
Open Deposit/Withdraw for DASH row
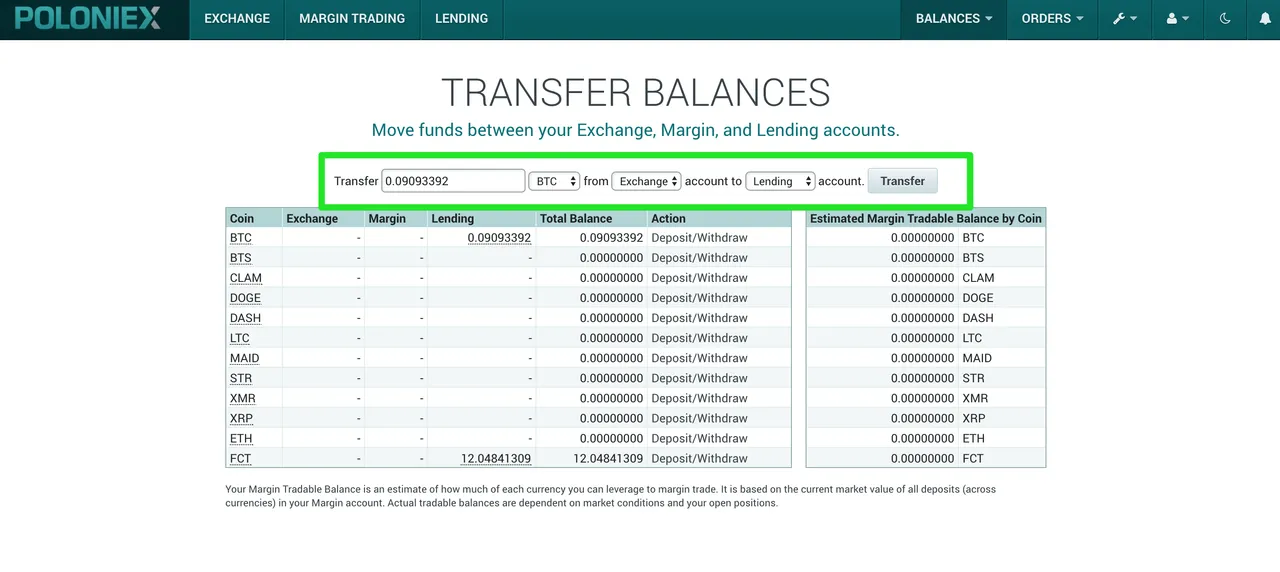699,318
